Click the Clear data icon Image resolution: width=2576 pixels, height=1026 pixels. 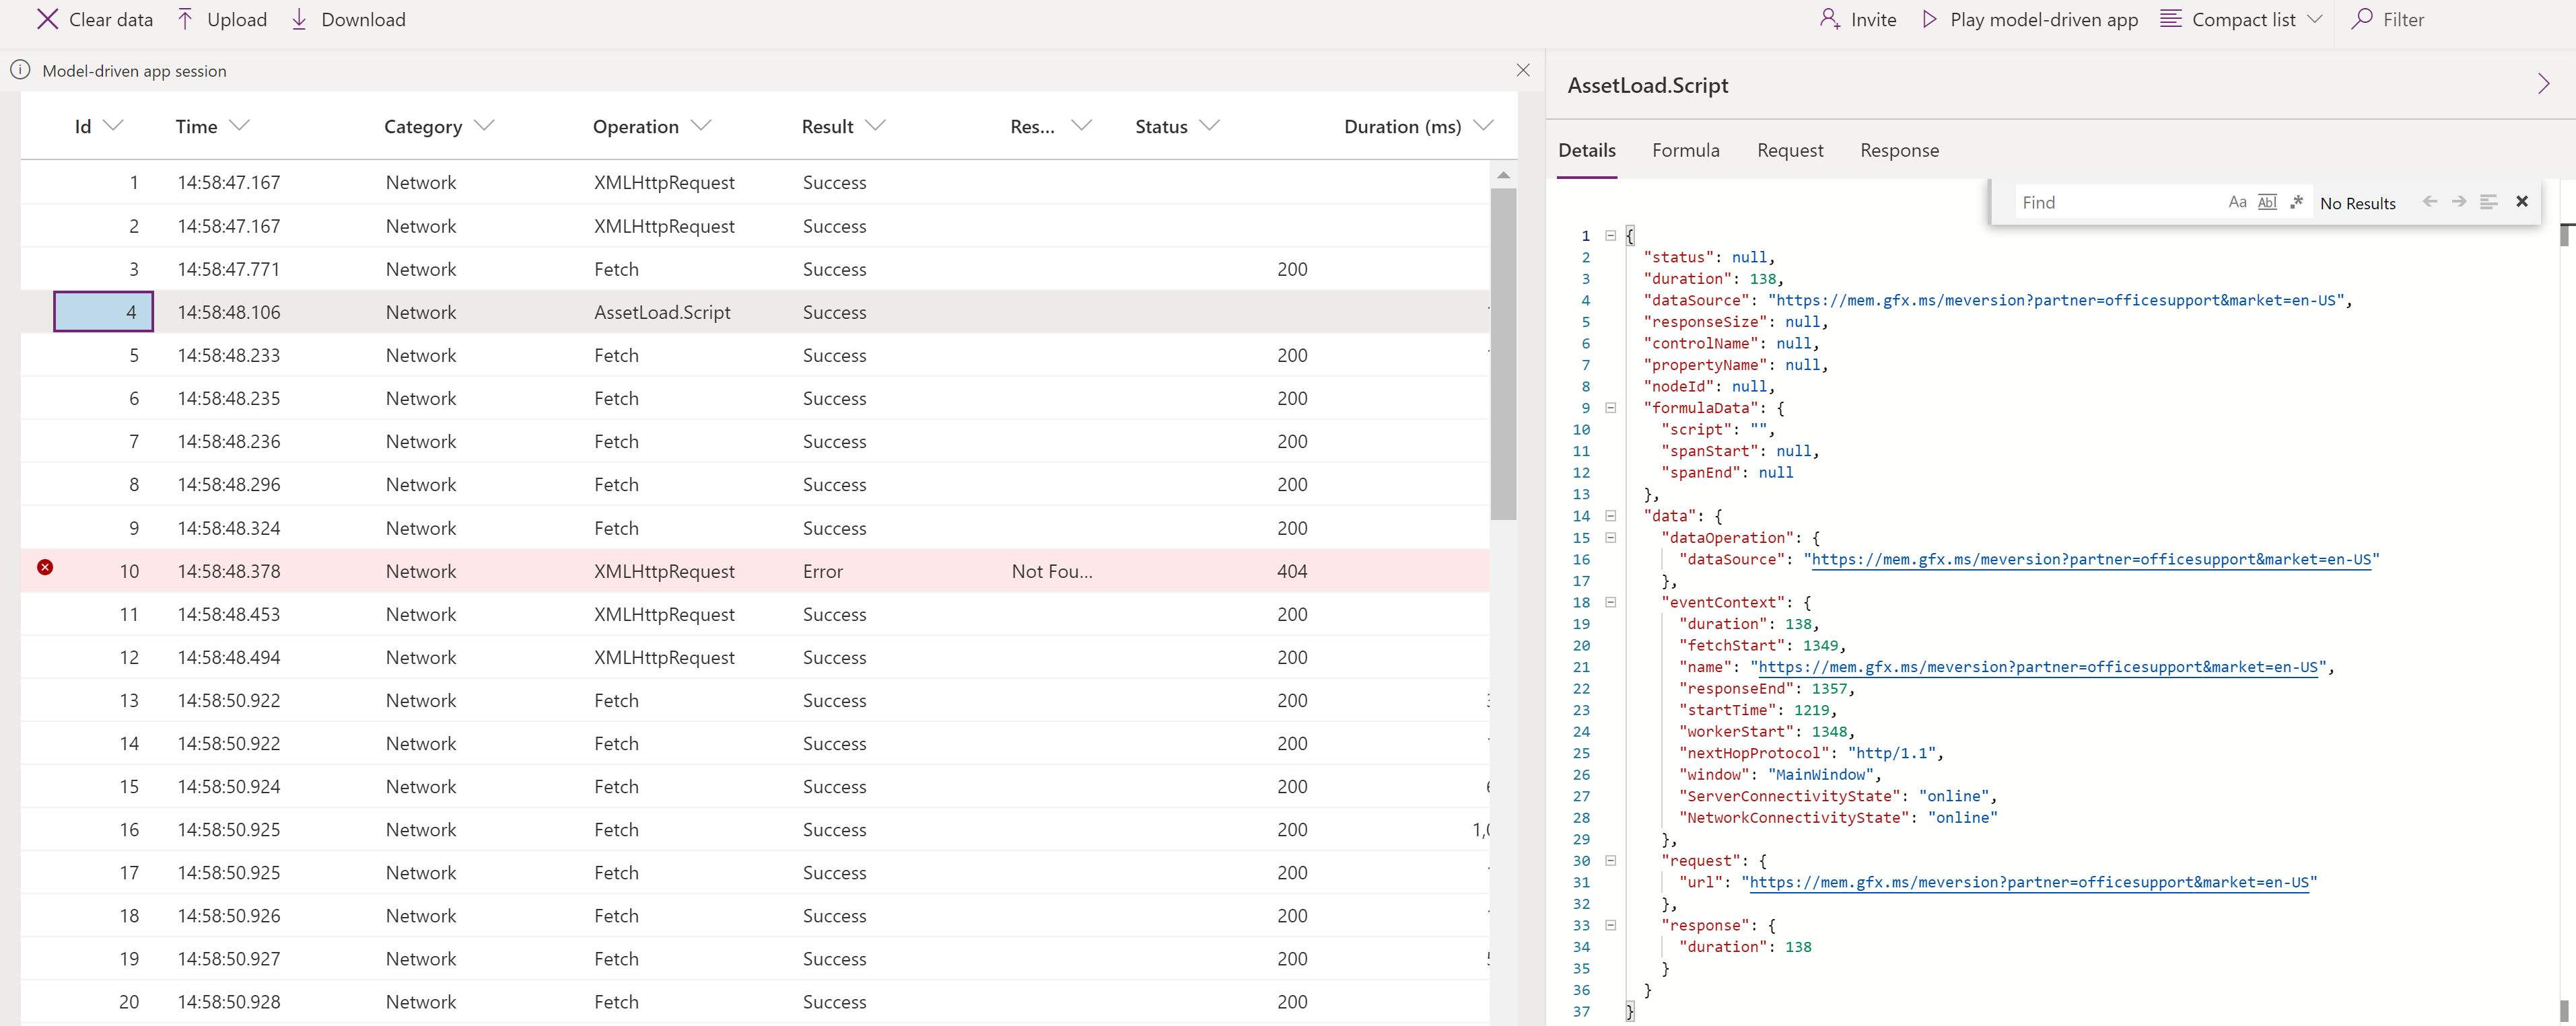click(x=46, y=18)
